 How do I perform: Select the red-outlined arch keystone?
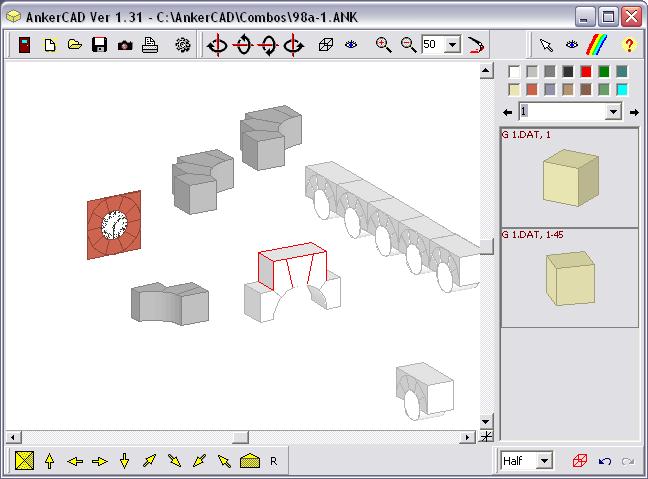pyautogui.click(x=292, y=265)
